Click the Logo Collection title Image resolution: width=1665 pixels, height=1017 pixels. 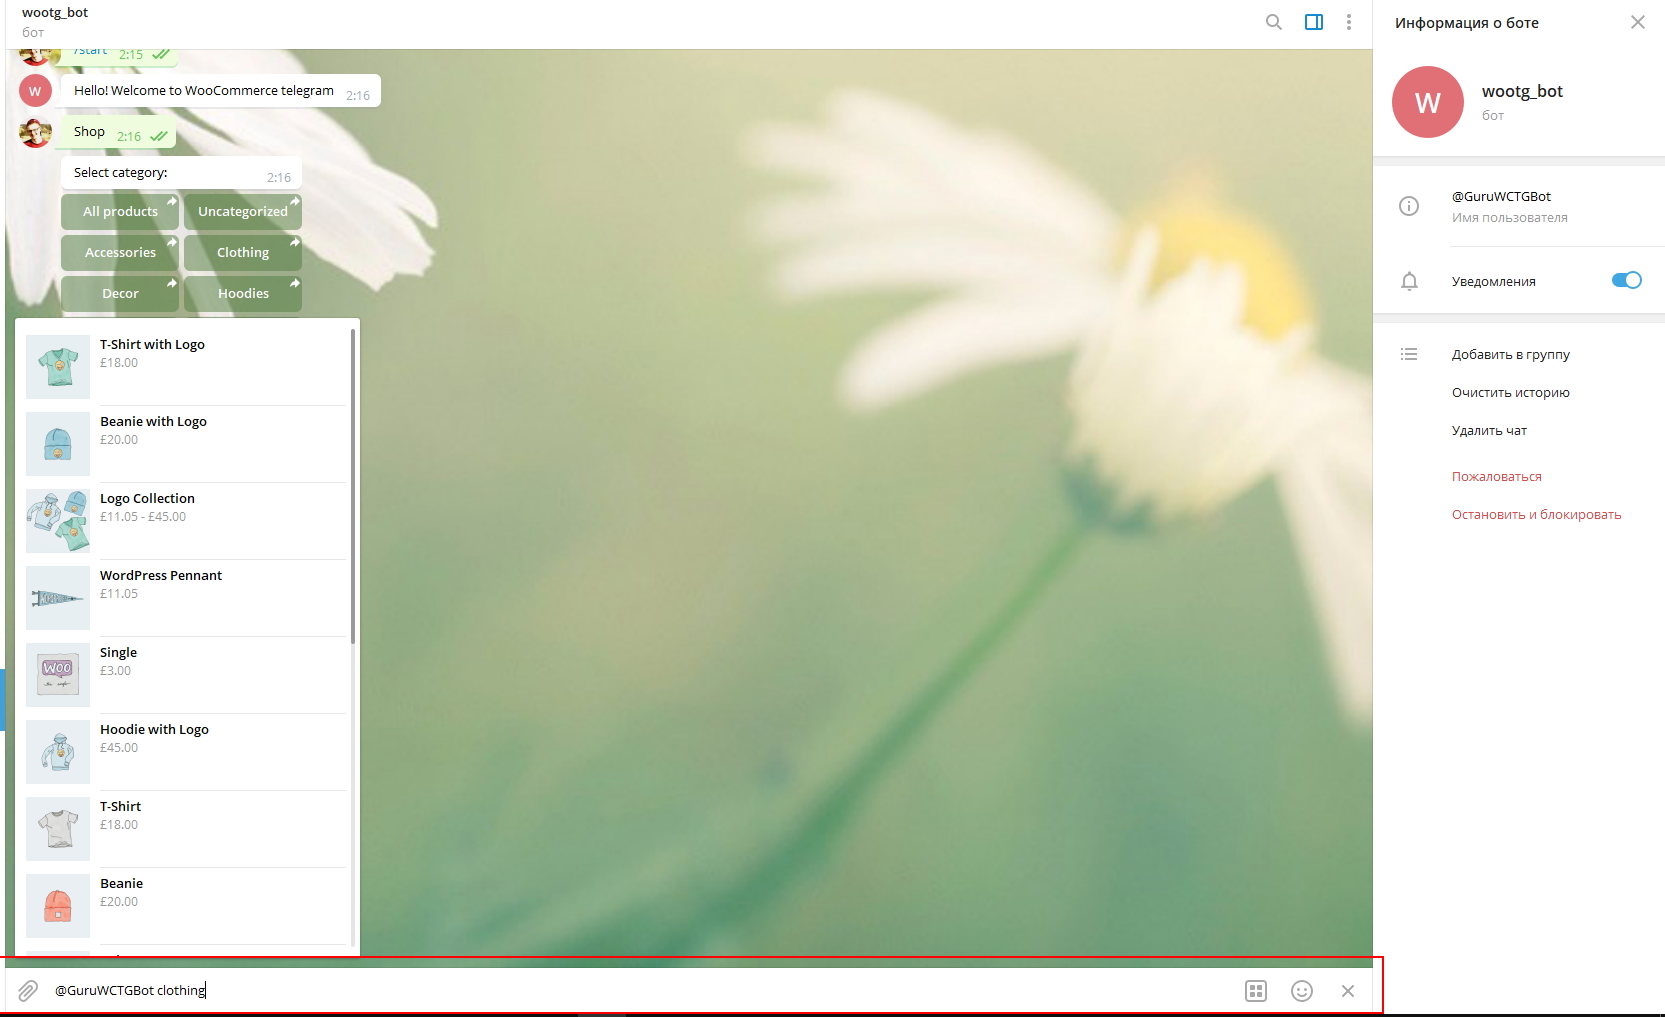click(x=147, y=498)
